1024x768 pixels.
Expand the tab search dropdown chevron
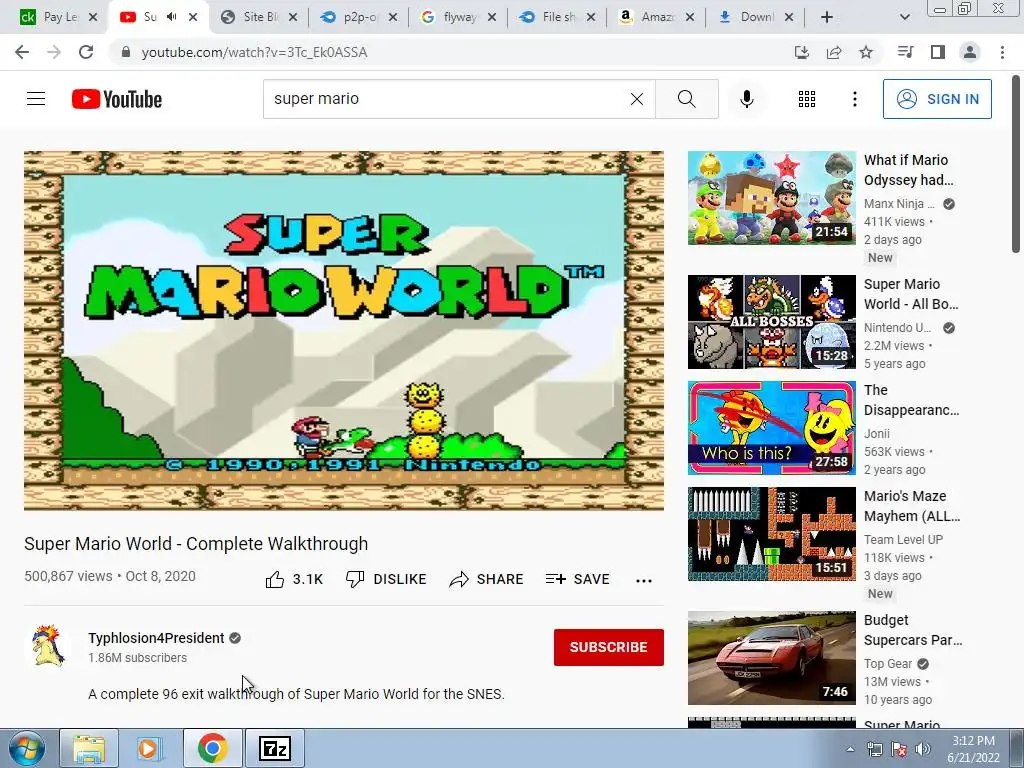[904, 17]
